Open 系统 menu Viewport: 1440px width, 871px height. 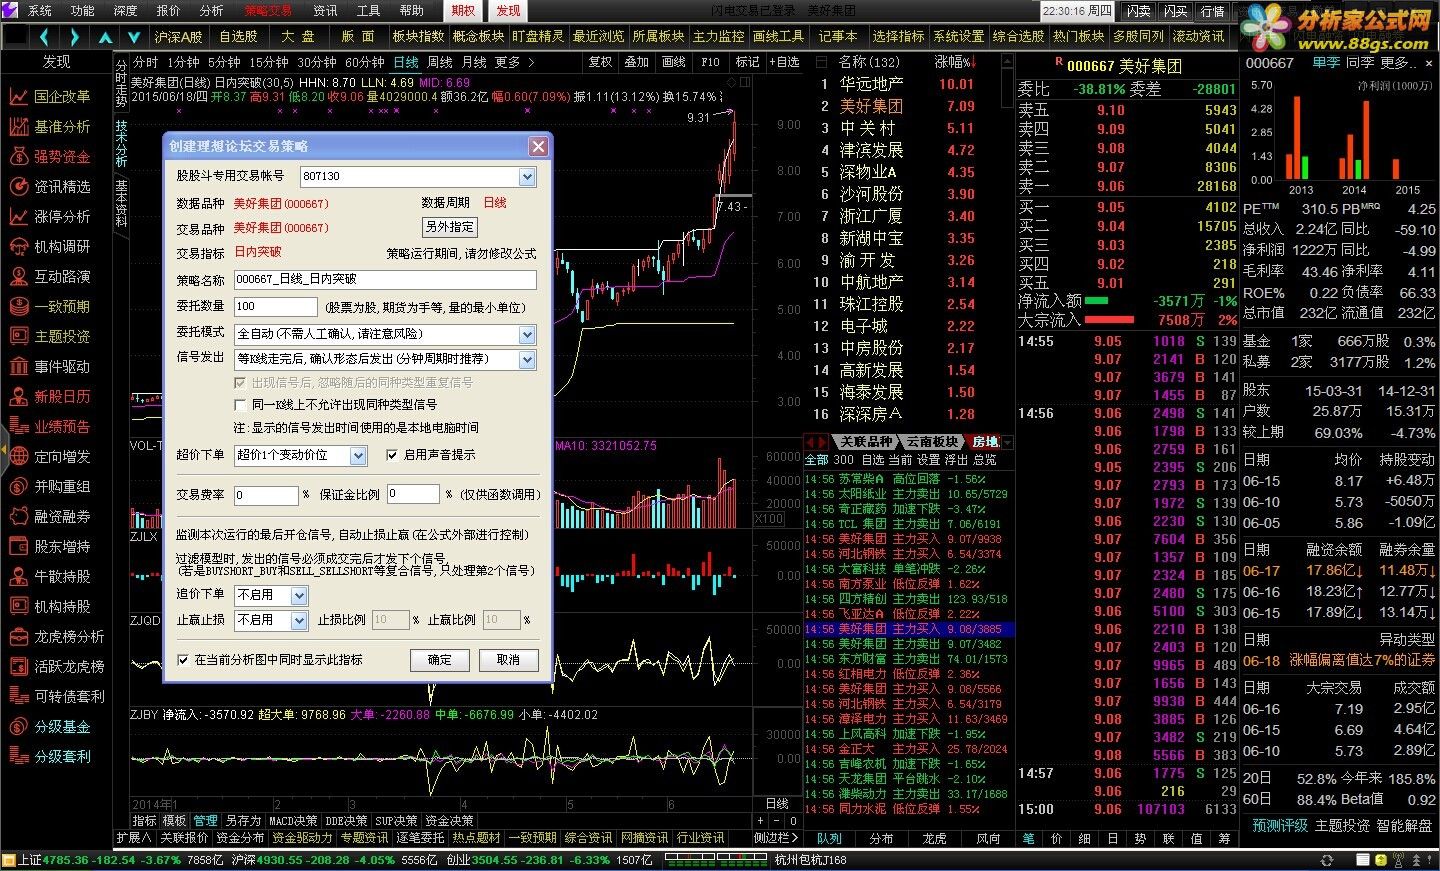click(x=39, y=11)
